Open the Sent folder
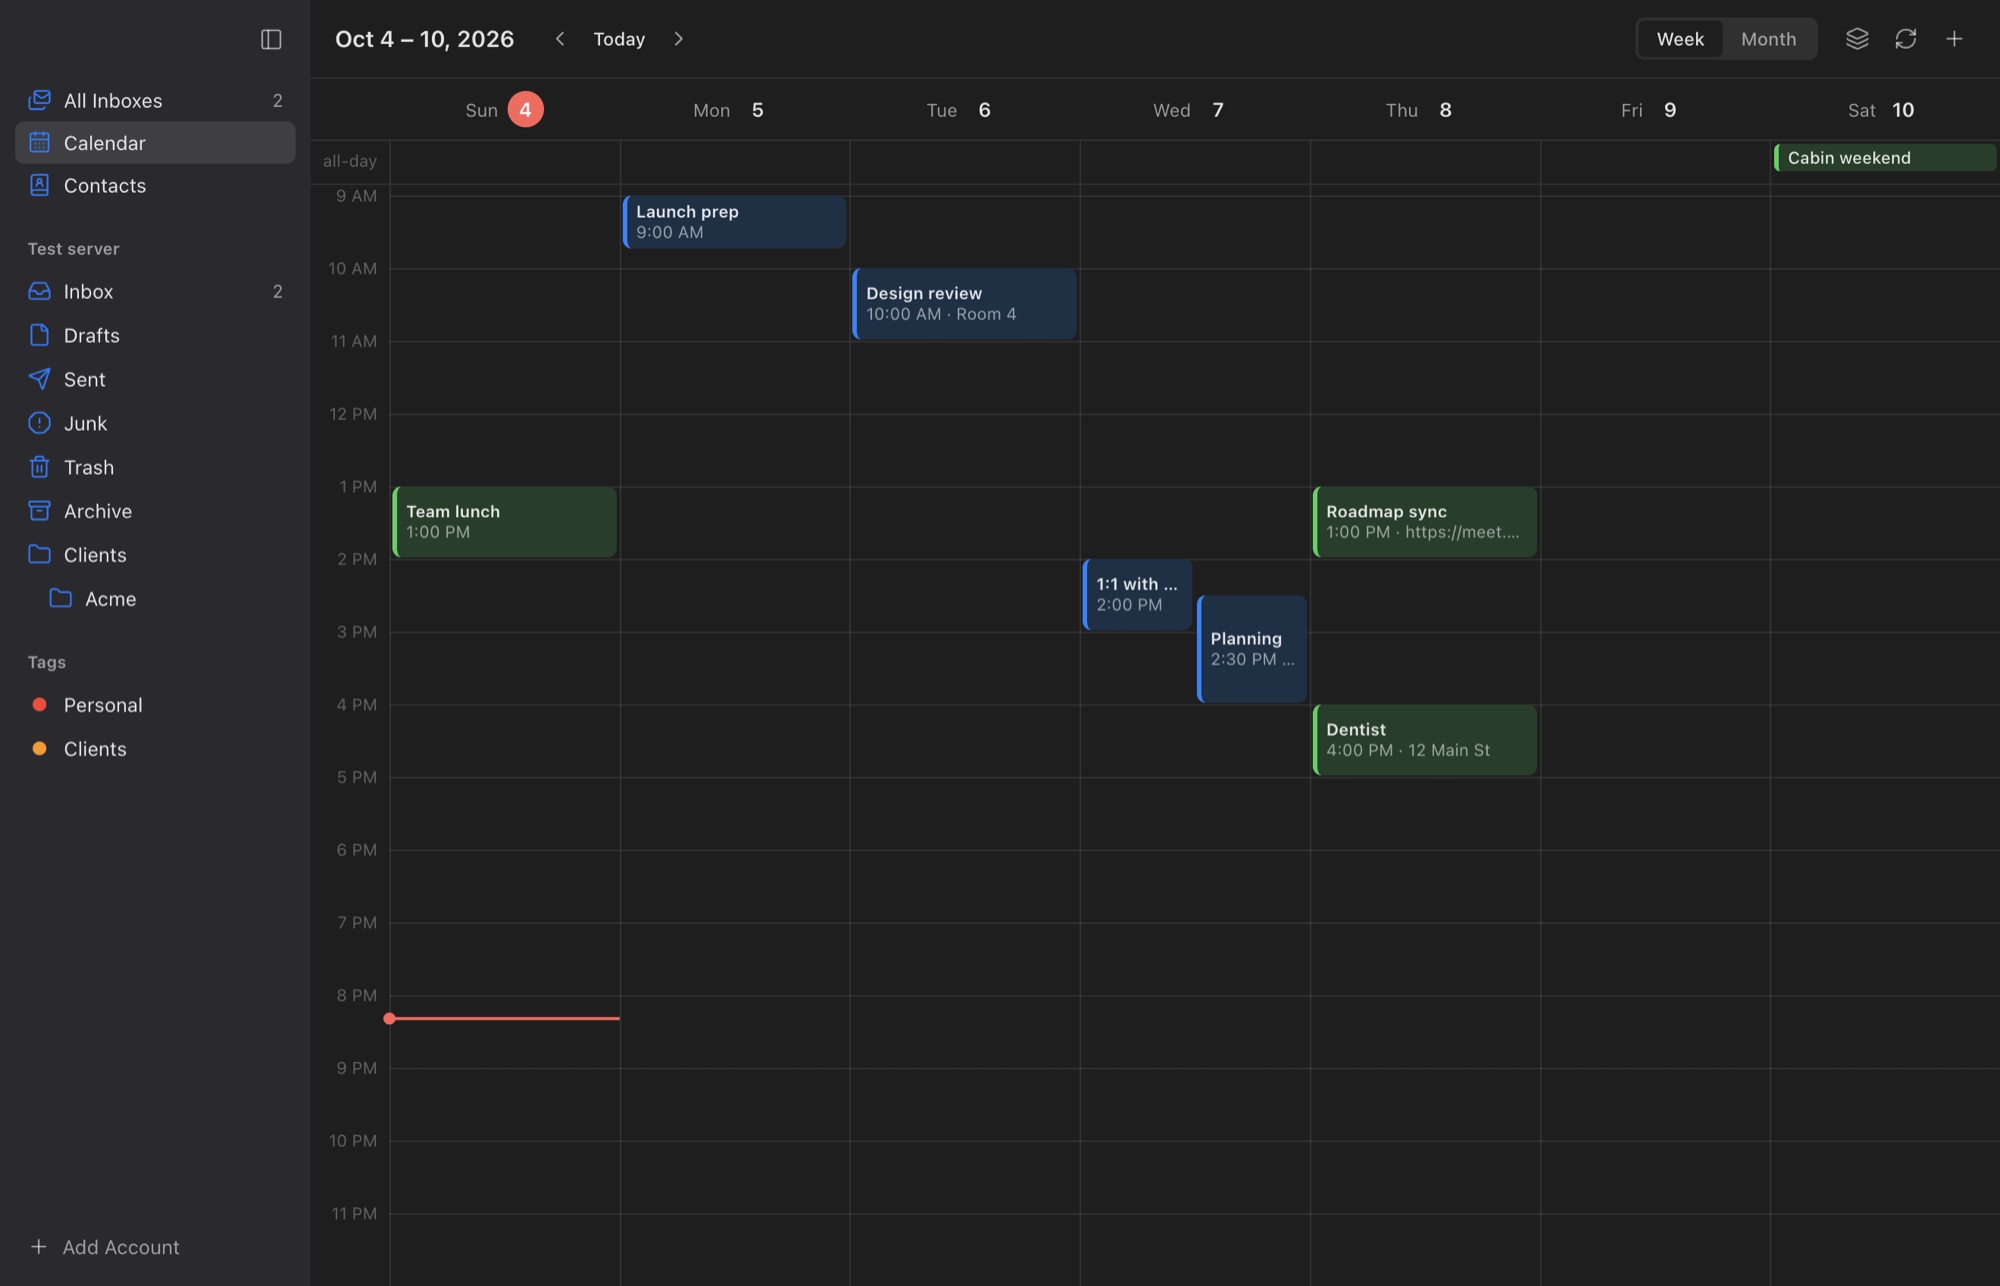Image resolution: width=2000 pixels, height=1286 pixels. pos(155,379)
